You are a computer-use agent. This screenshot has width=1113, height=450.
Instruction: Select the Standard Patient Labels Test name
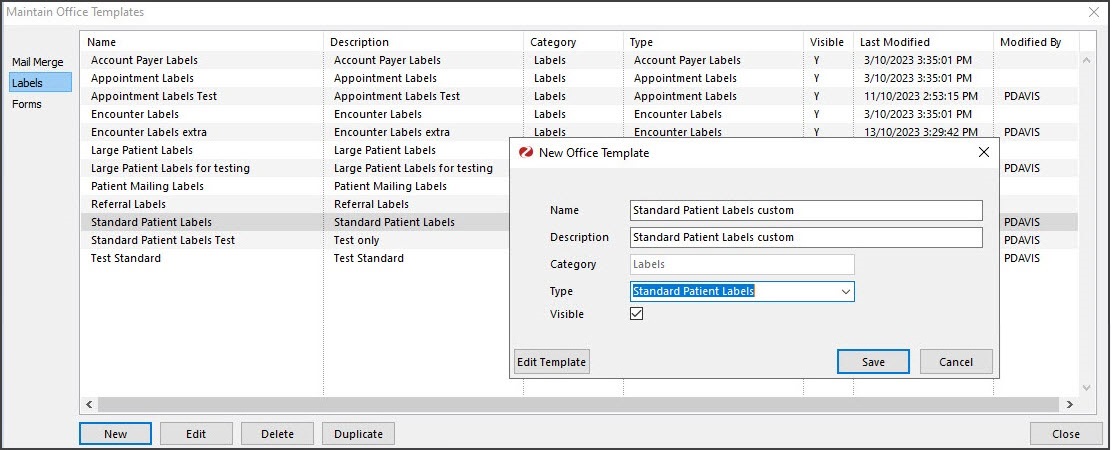pos(163,240)
